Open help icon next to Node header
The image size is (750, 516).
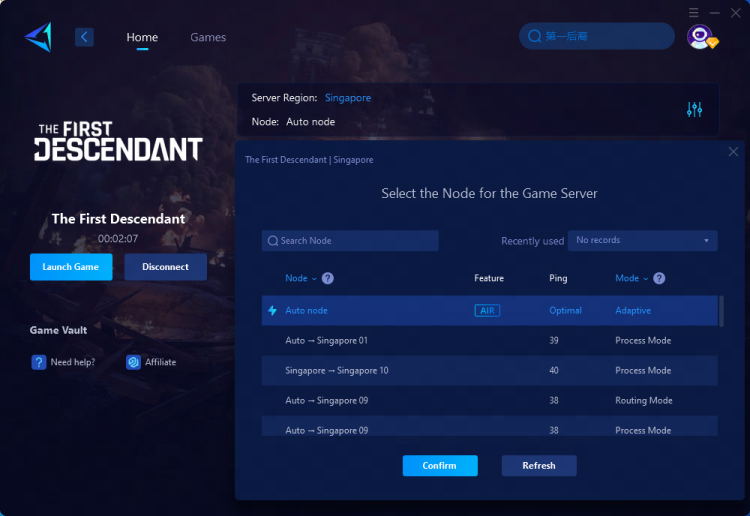pos(328,278)
